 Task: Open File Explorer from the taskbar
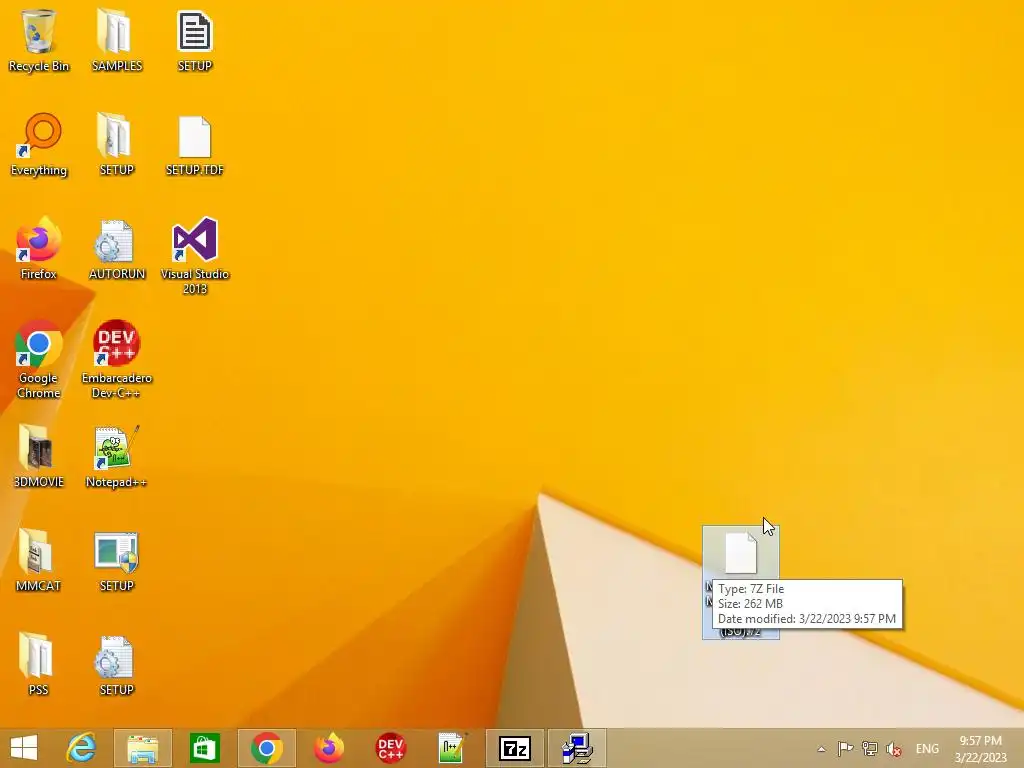[x=142, y=748]
